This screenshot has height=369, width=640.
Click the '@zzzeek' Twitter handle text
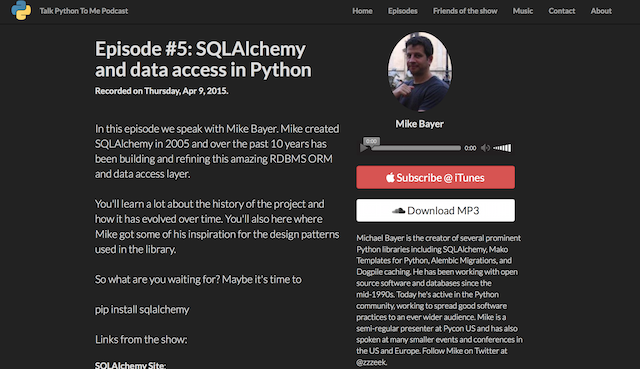pyautogui.click(x=371, y=362)
